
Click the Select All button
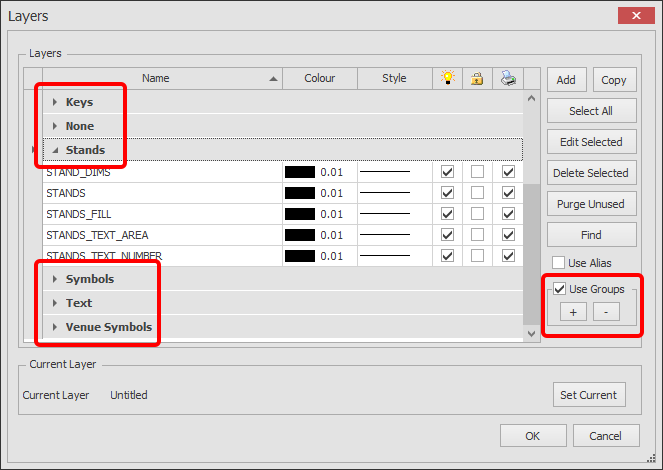(592, 111)
